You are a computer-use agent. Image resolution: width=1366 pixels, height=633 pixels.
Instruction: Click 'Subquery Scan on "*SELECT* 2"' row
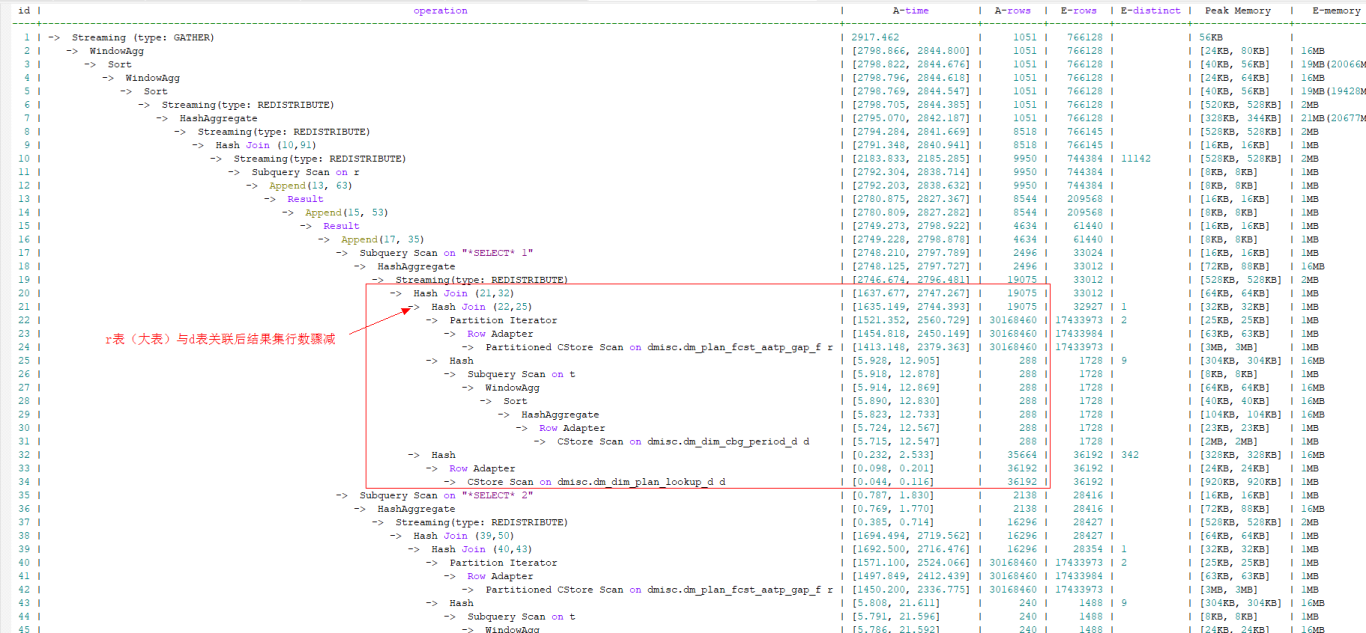pos(446,496)
